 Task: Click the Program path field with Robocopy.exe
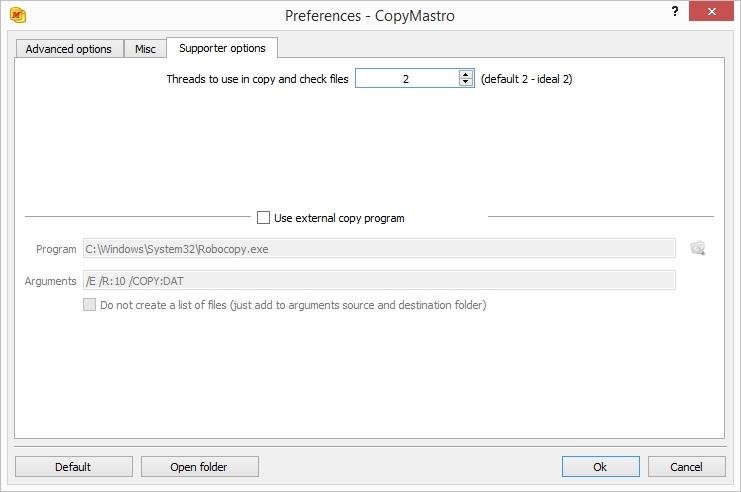pos(379,249)
